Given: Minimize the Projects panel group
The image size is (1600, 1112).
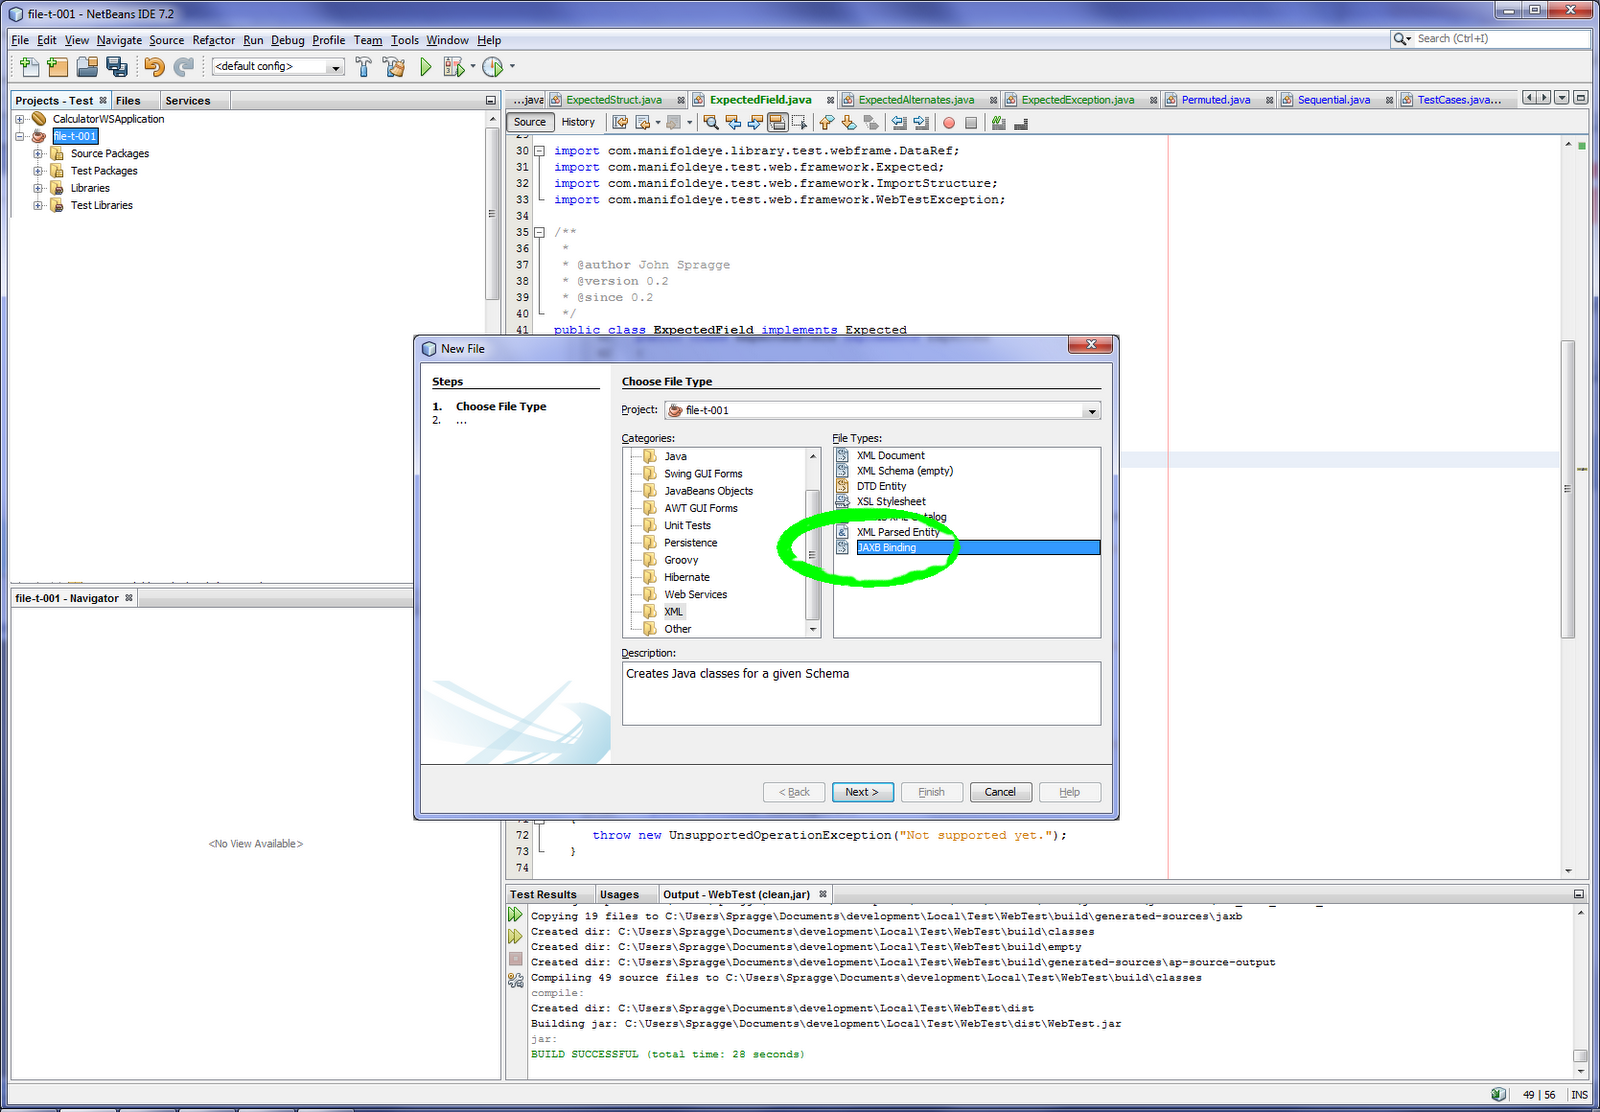Looking at the screenshot, I should click(x=490, y=100).
